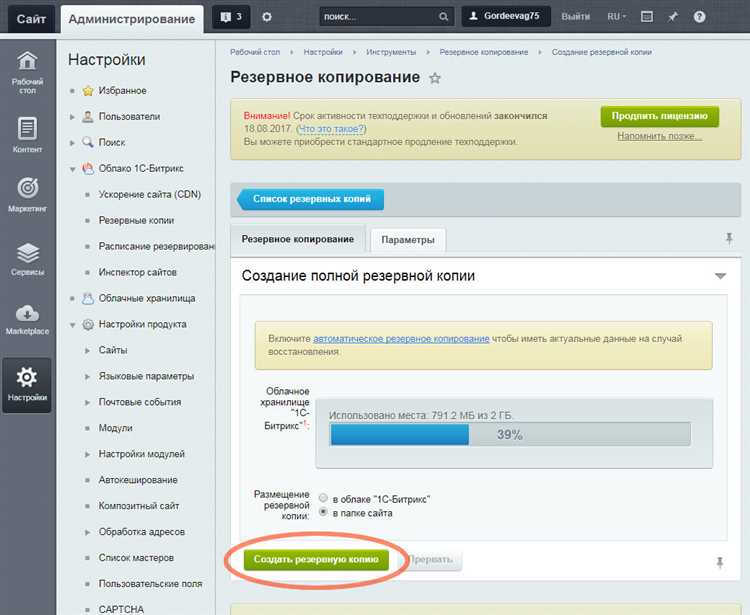Open Пользовательские поля menu item
This screenshot has width=750, height=615.
point(151,584)
